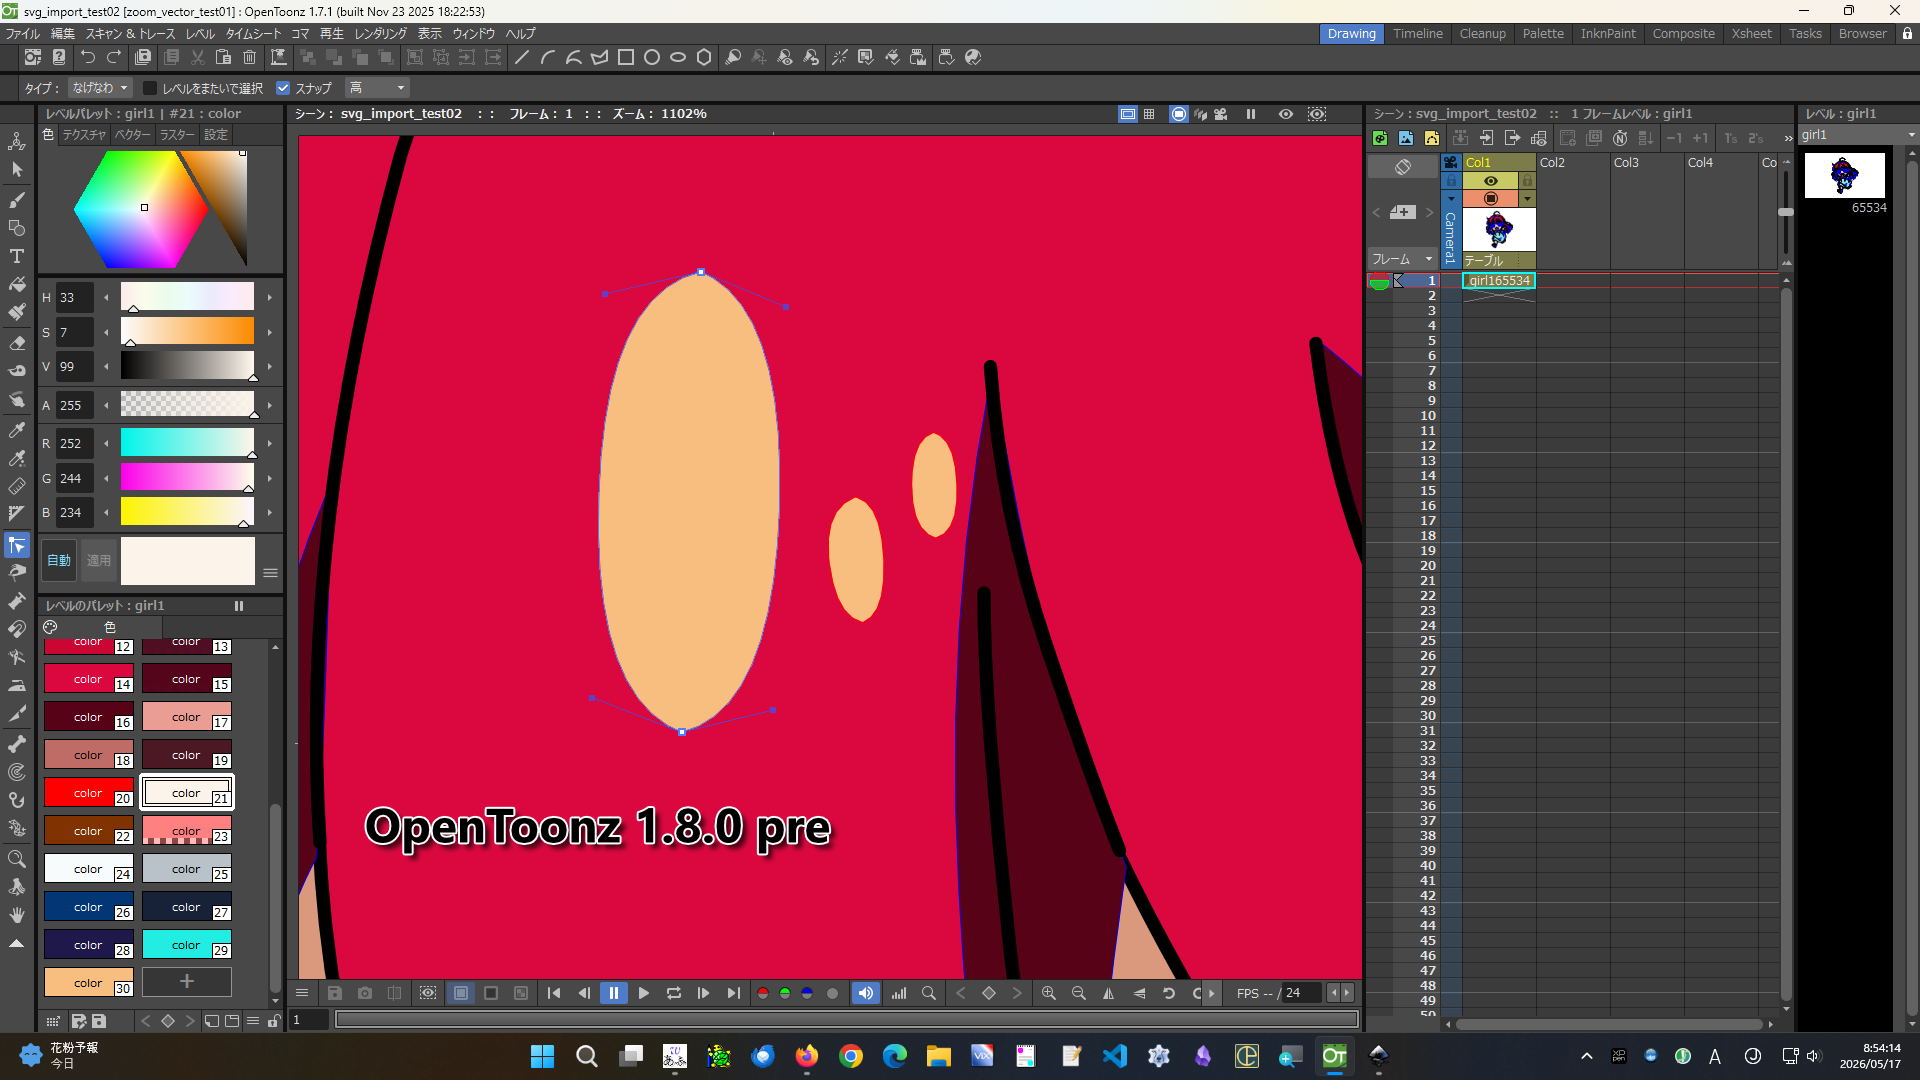
Task: Select the Magnet tool
Action: coord(17,629)
